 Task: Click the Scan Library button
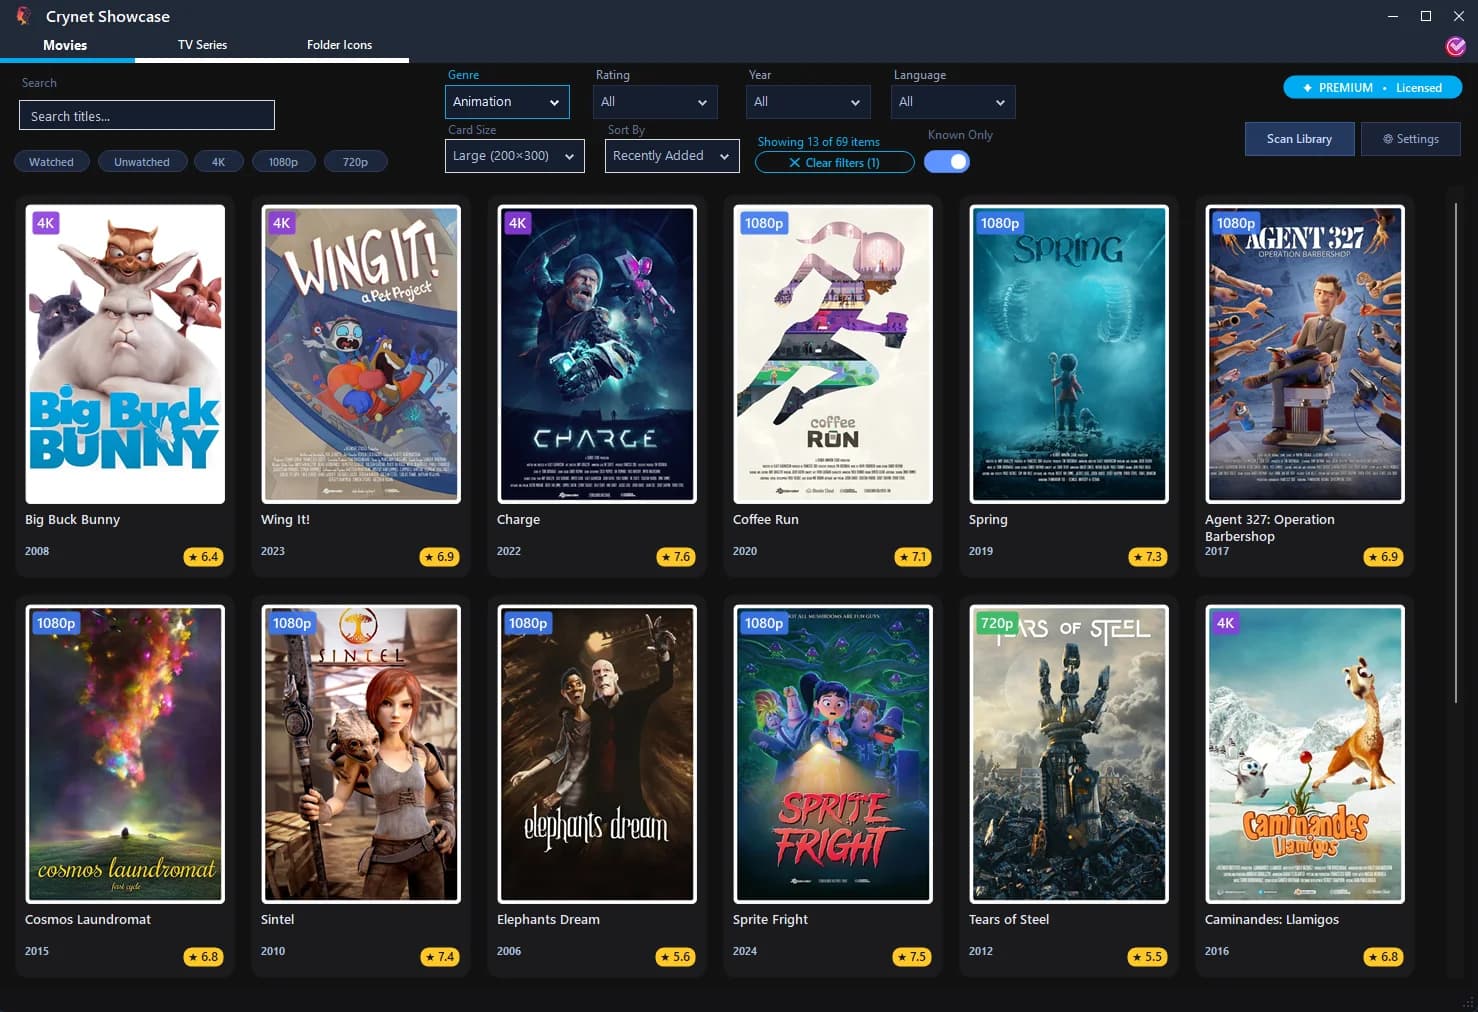point(1299,139)
